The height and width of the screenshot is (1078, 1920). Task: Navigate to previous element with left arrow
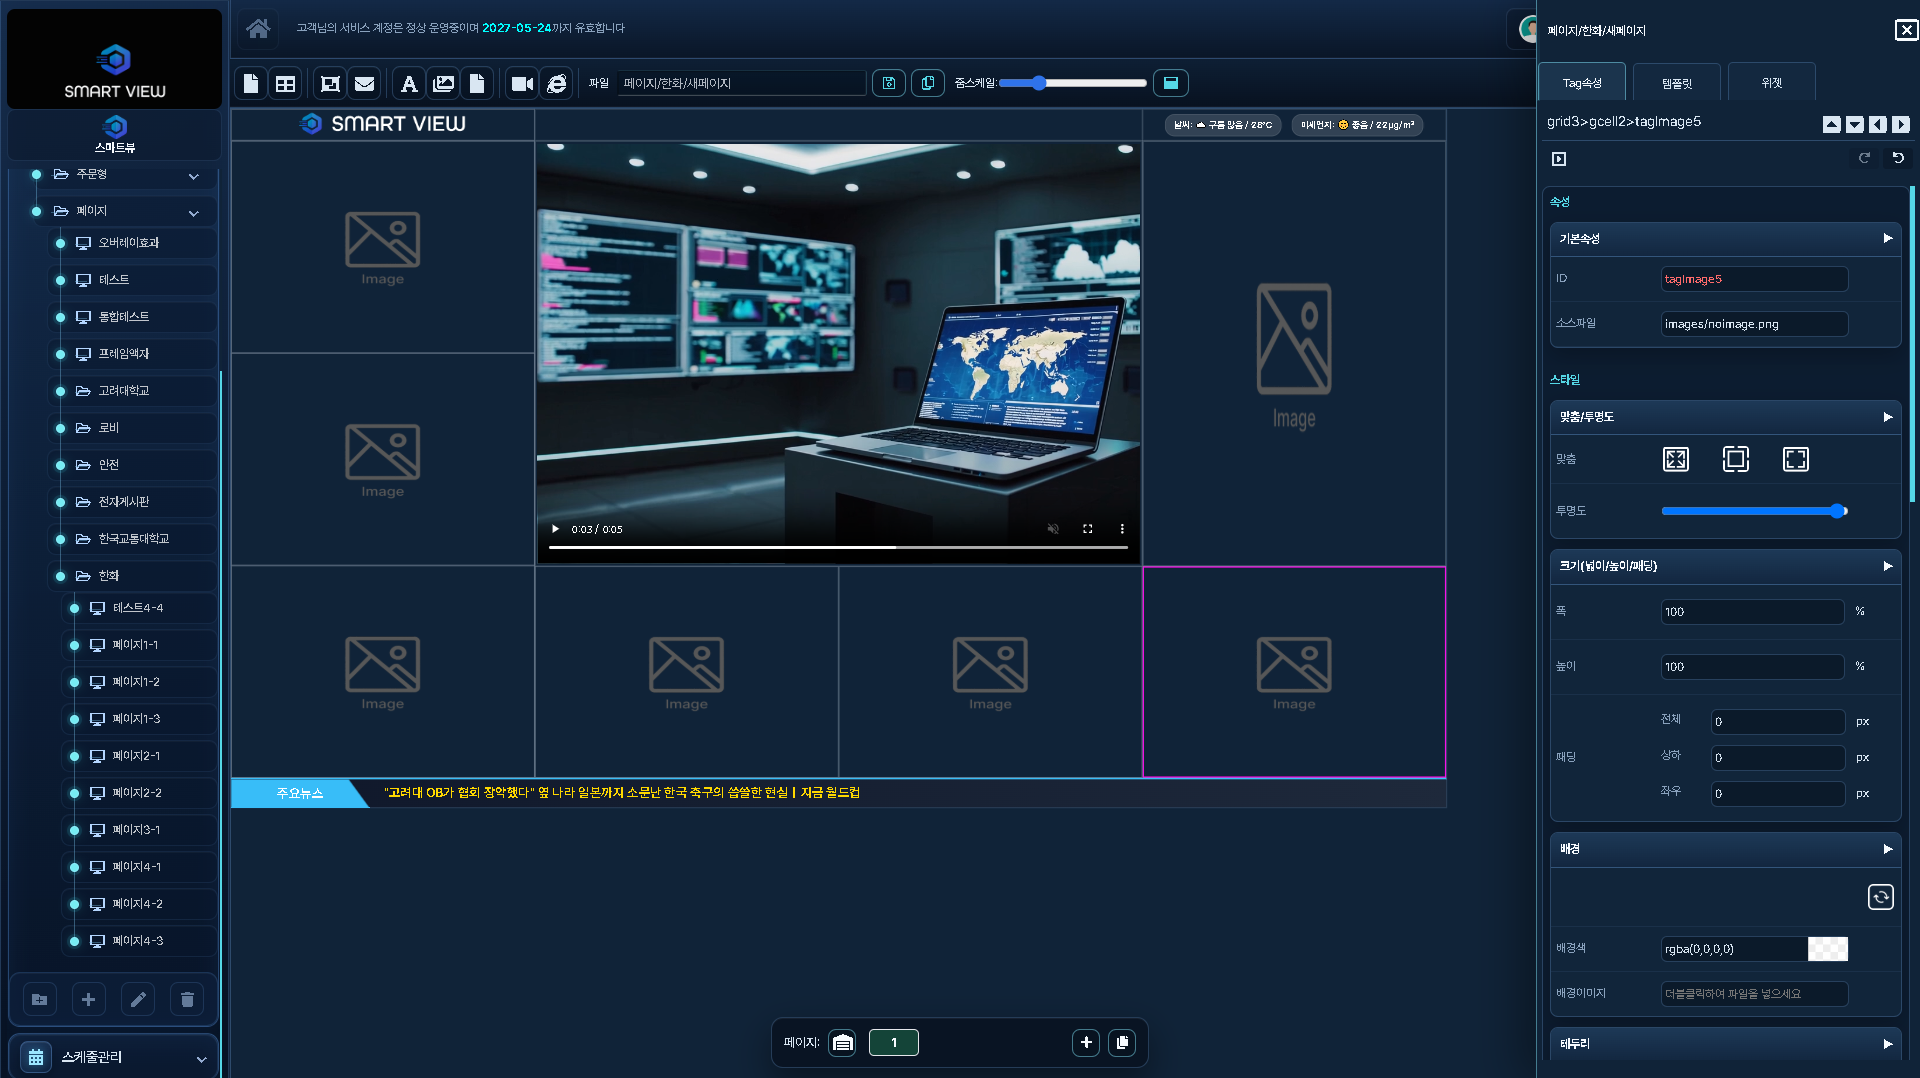click(x=1878, y=125)
